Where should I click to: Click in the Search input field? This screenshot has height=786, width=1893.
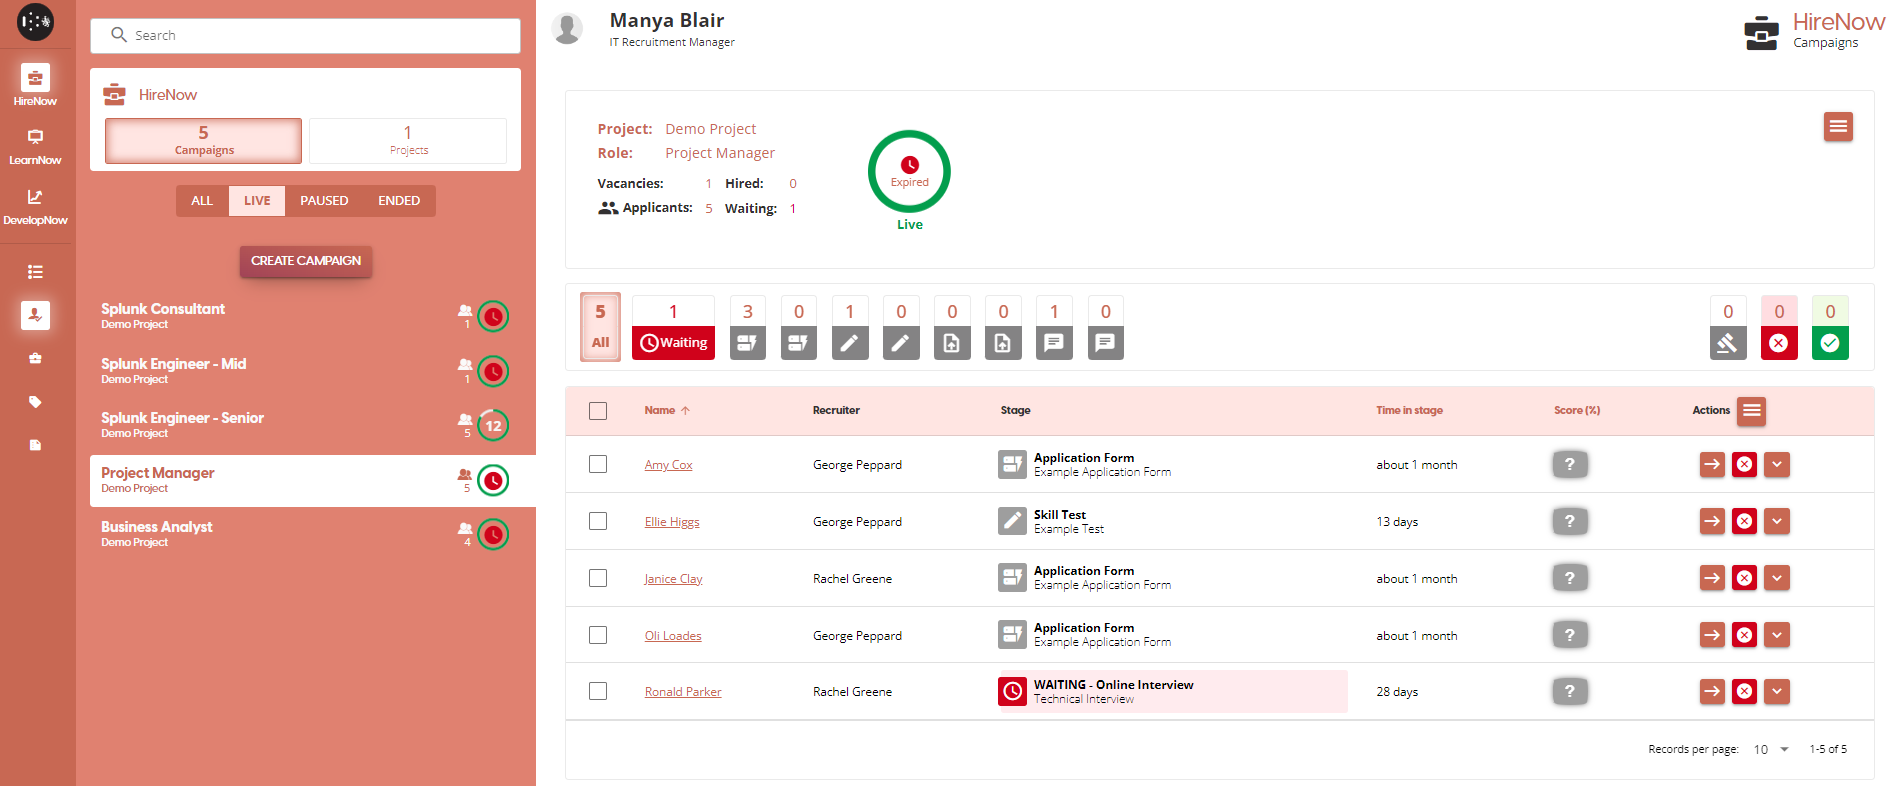(305, 35)
